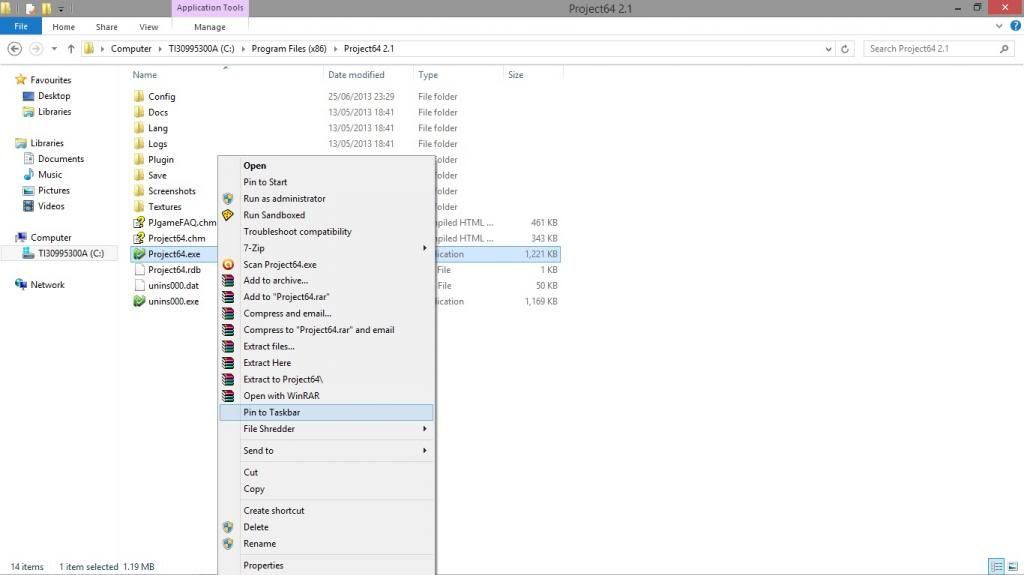The image size is (1024, 575).
Task: Open recent locations dropdown arrow
Action: [x=54, y=48]
